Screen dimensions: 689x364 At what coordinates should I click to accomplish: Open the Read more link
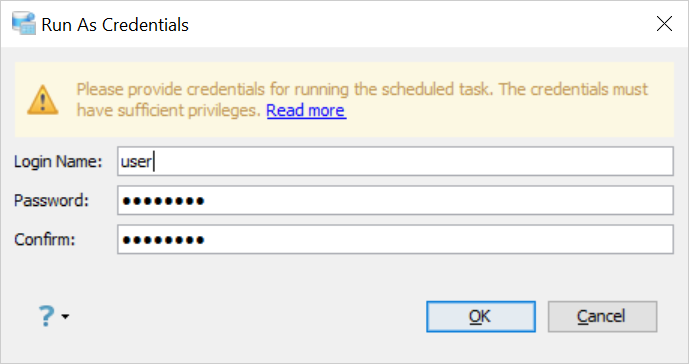pos(306,110)
